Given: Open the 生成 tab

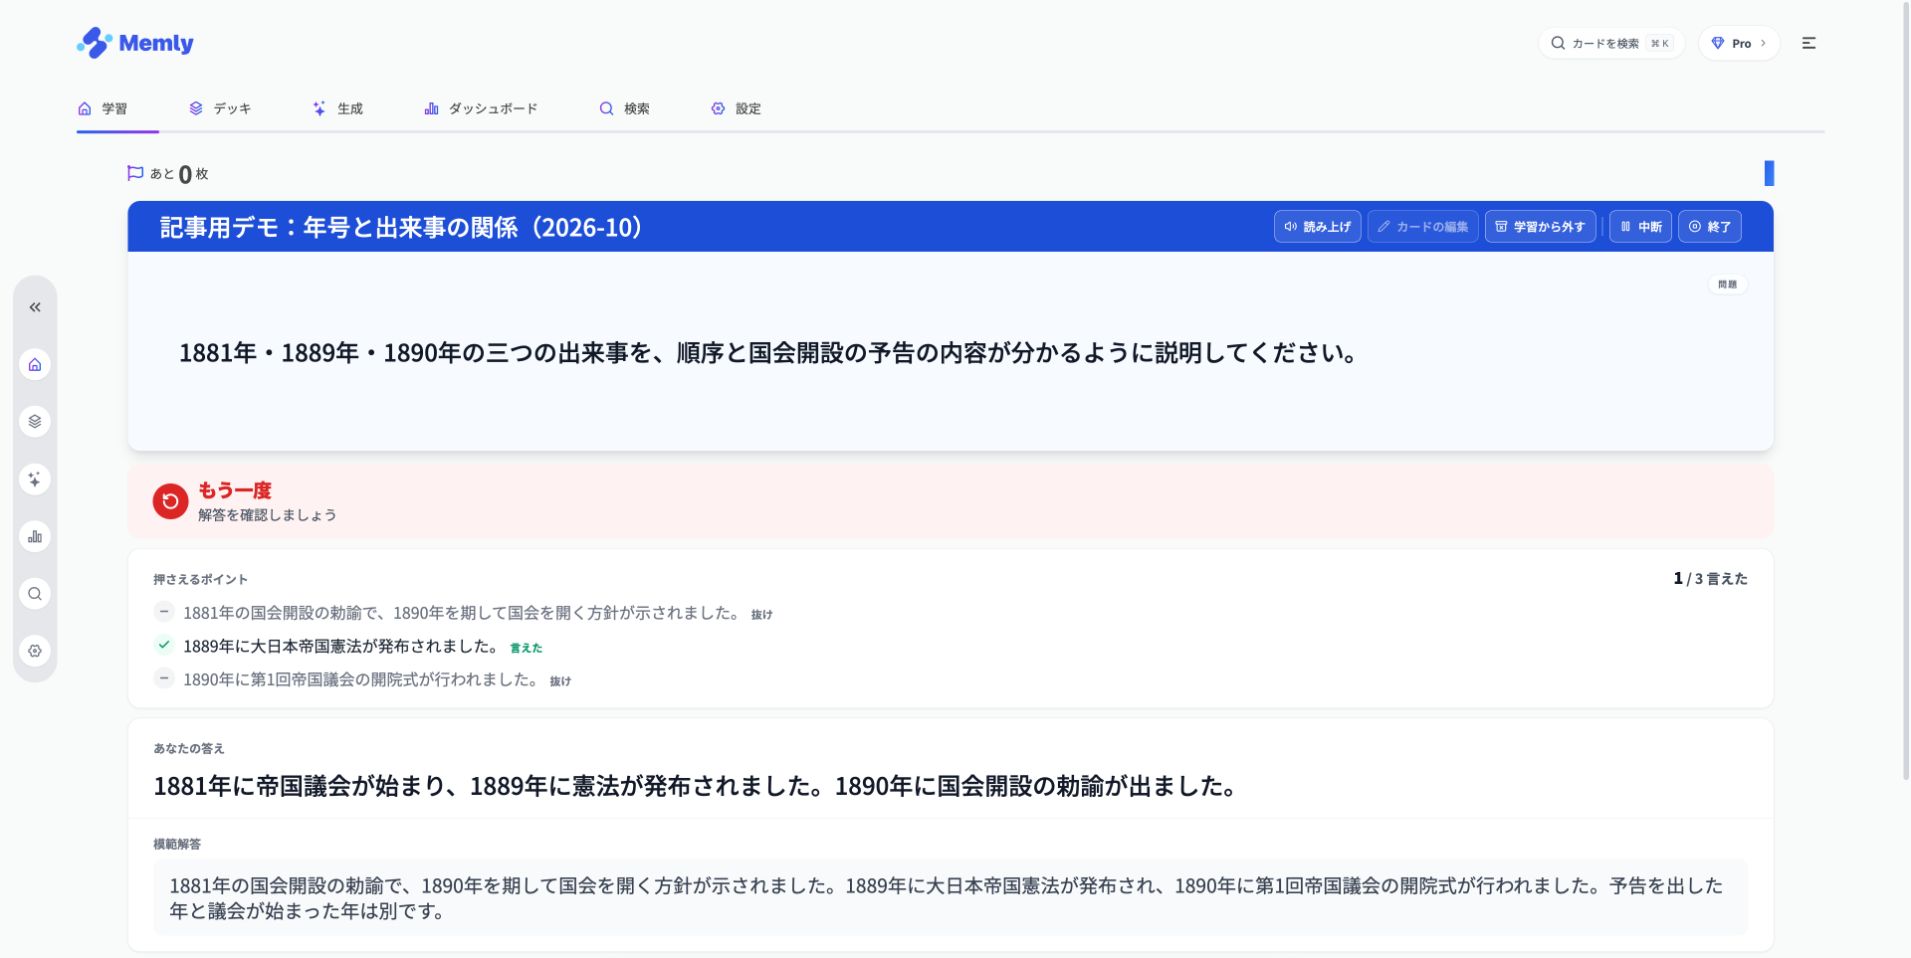Looking at the screenshot, I should (x=338, y=108).
